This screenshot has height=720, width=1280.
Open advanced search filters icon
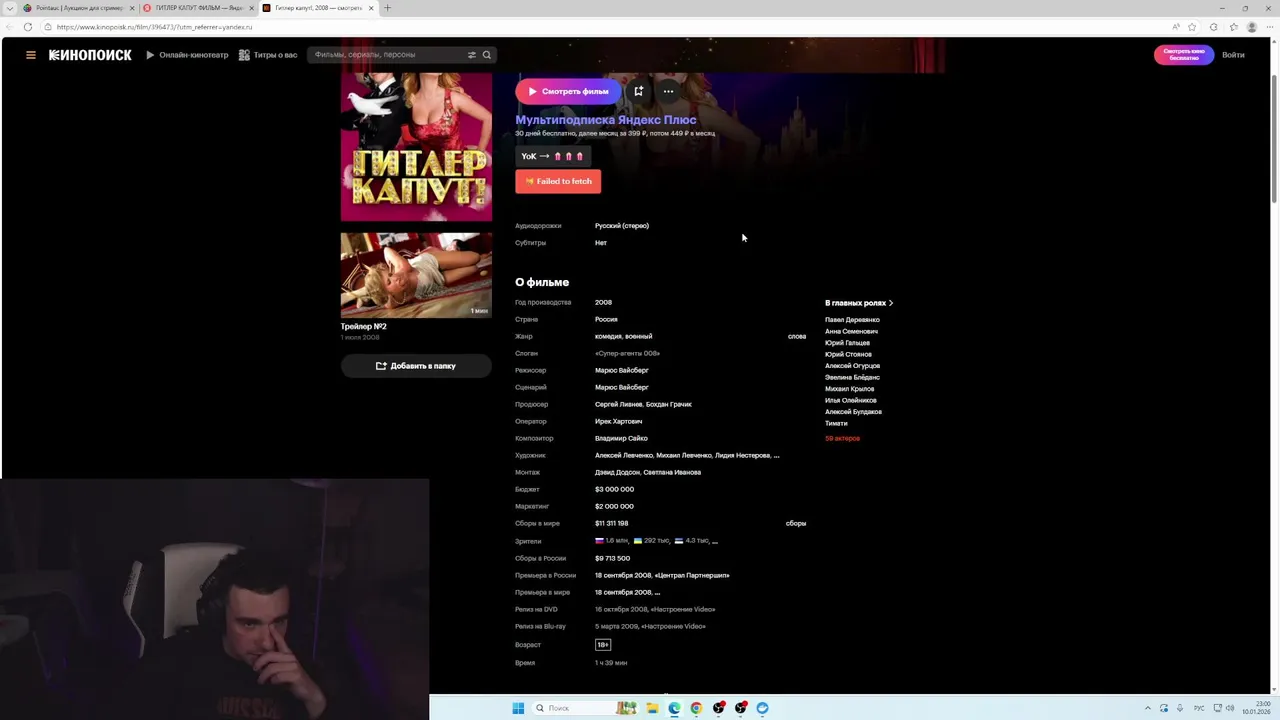(x=472, y=55)
